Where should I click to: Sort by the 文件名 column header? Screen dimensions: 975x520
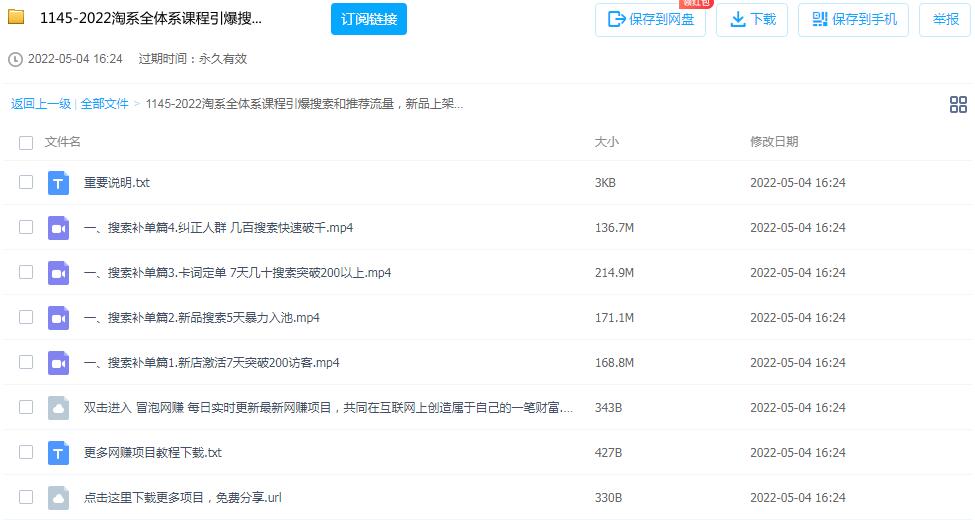pos(62,142)
